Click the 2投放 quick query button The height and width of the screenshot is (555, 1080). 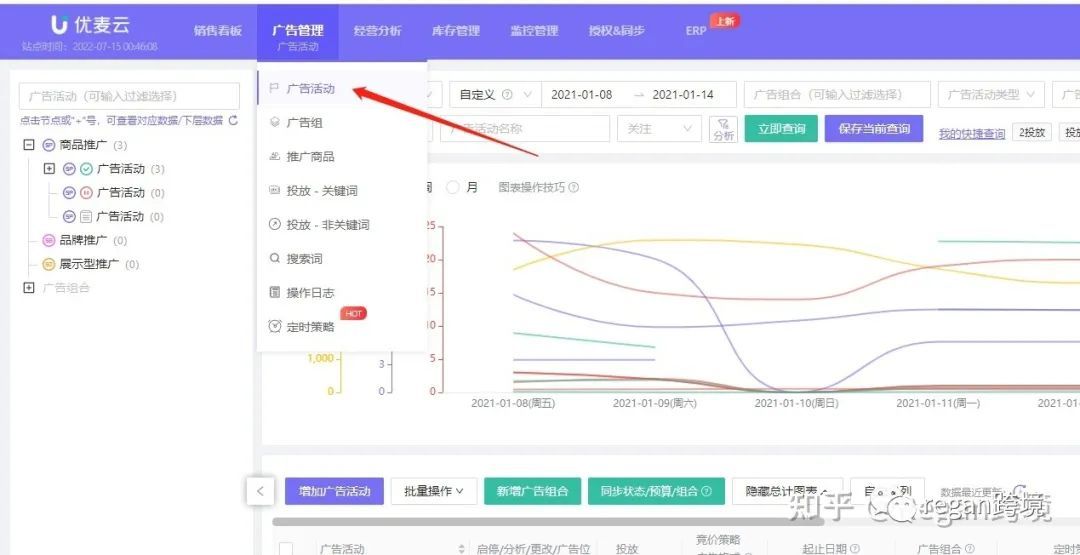[x=1032, y=133]
